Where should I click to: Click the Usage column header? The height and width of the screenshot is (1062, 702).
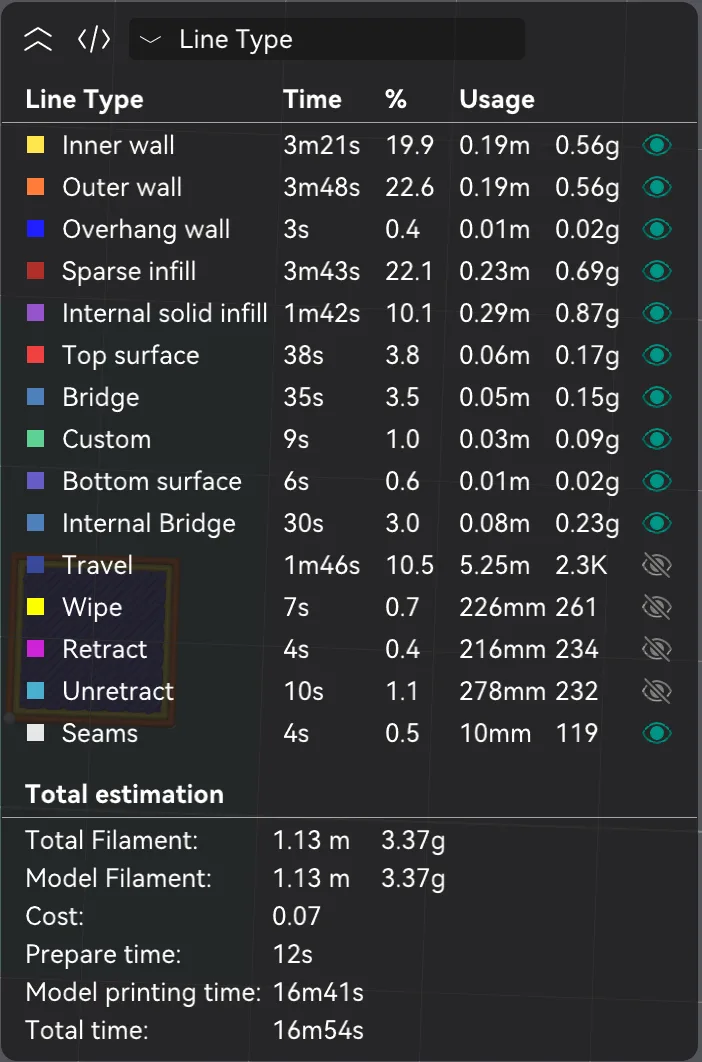[497, 100]
